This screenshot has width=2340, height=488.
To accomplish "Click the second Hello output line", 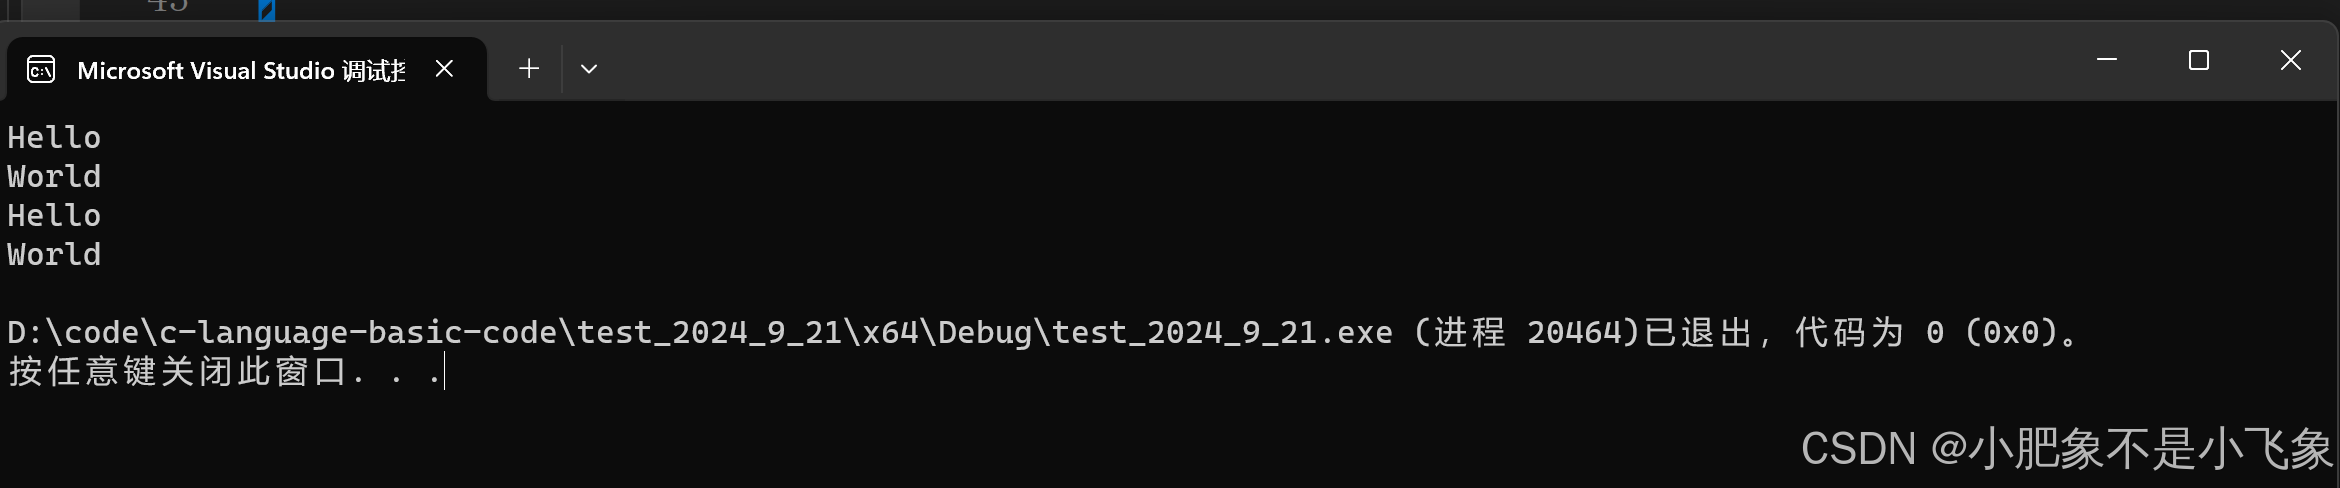I will click(x=54, y=215).
